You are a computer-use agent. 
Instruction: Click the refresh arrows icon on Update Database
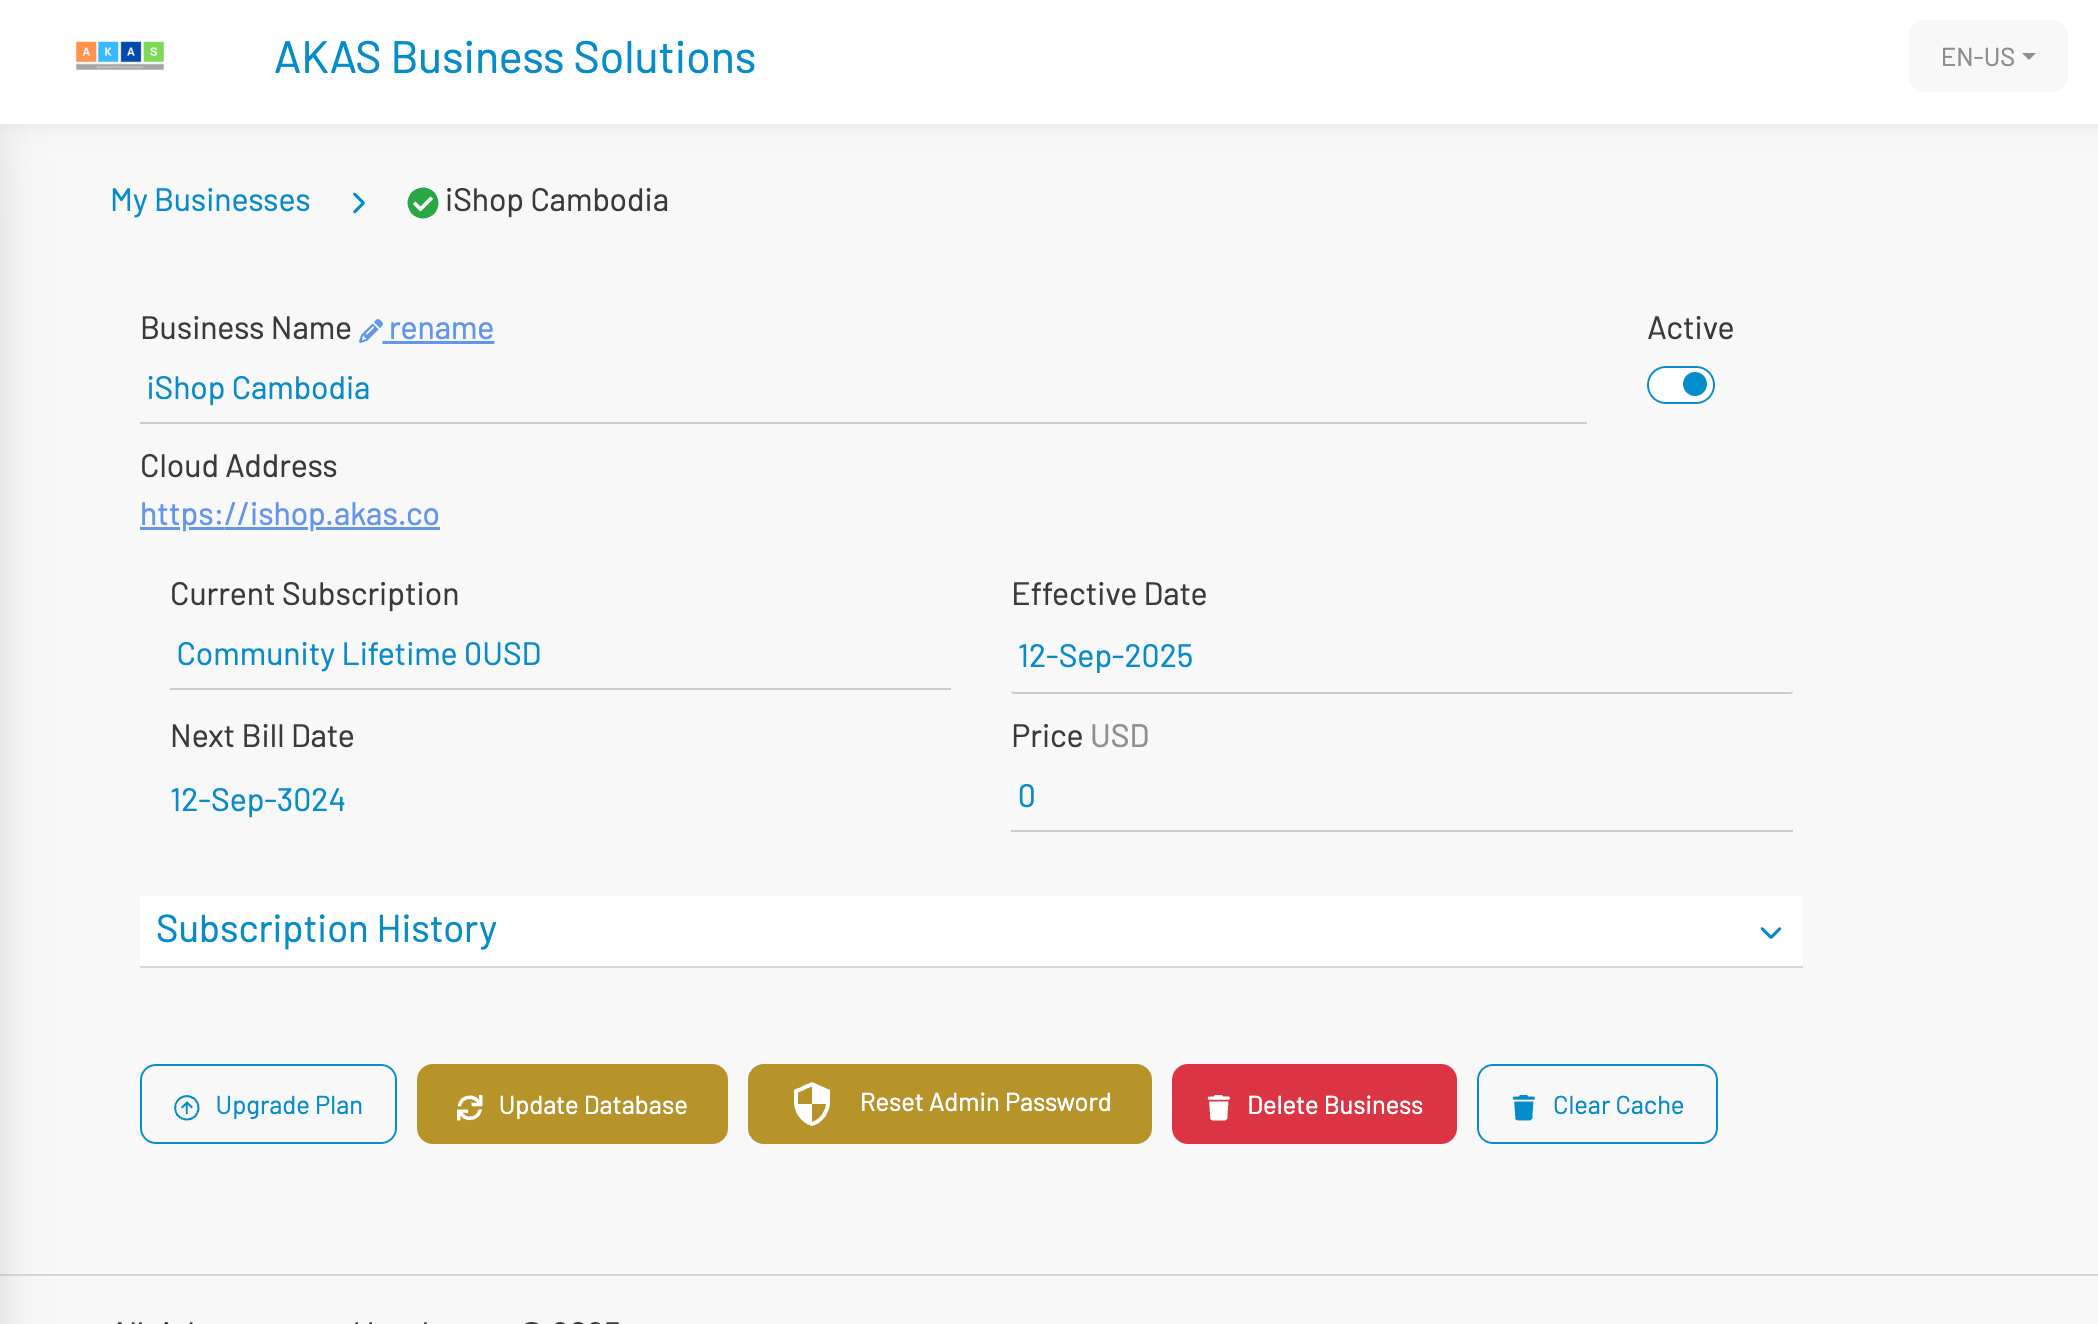470,1107
